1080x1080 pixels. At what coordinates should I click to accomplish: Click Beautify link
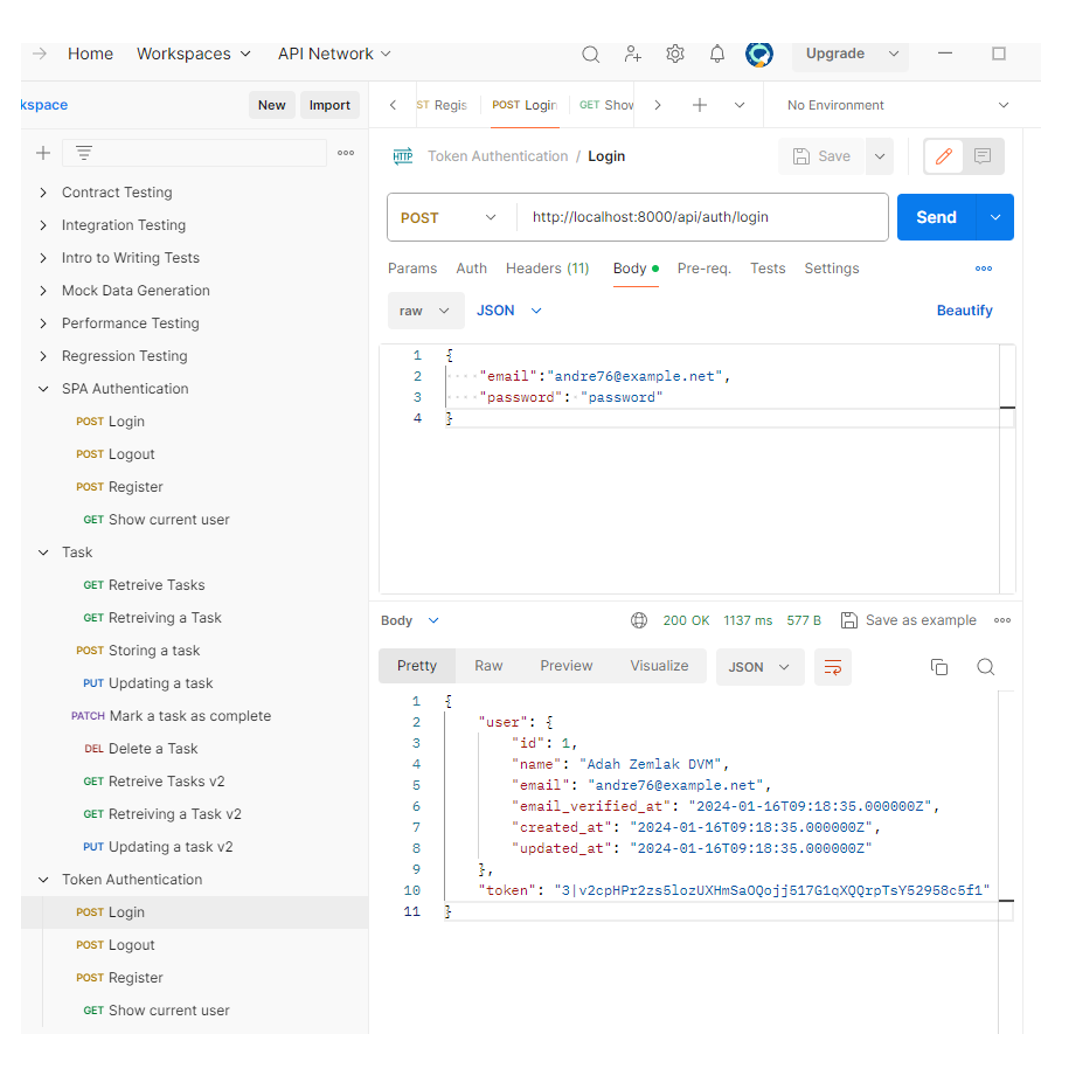point(964,311)
